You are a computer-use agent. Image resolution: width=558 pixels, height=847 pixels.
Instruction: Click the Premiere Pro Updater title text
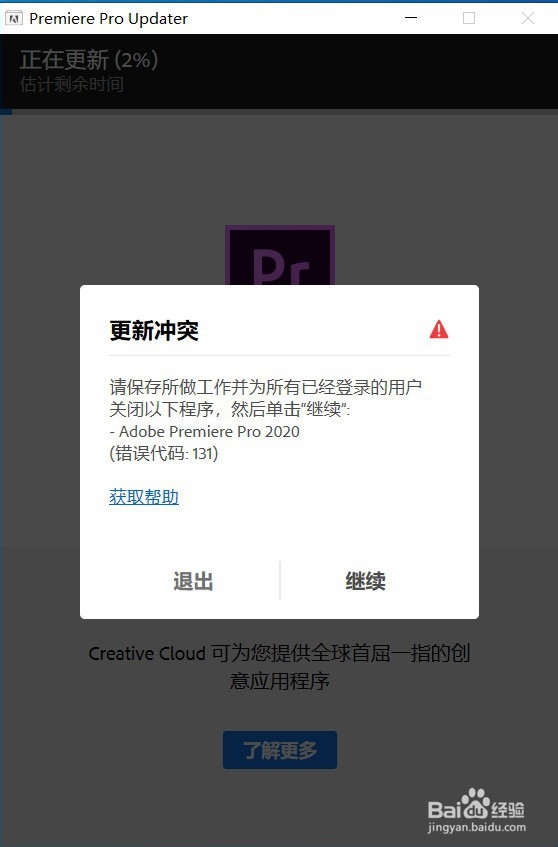point(109,19)
